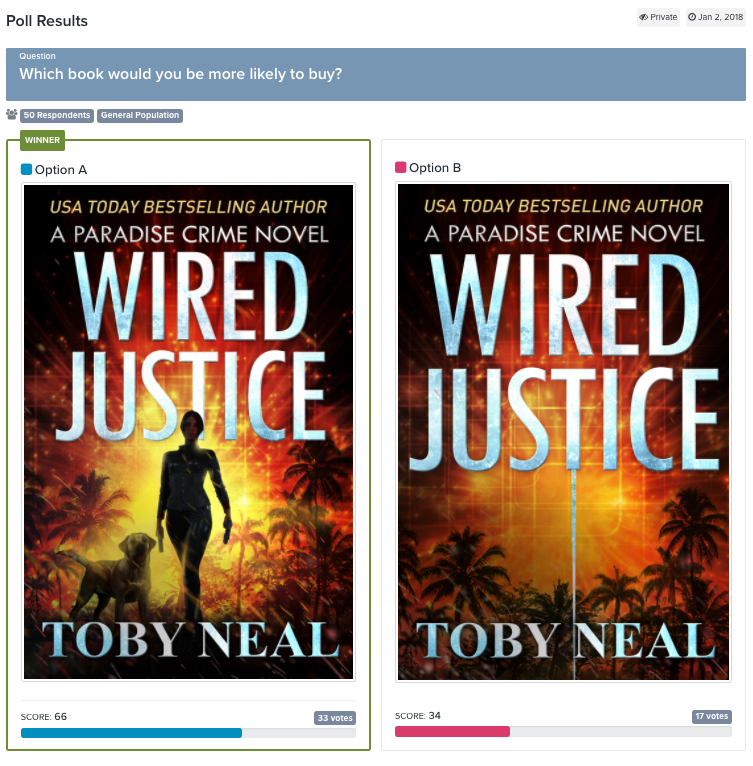This screenshot has width=753, height=766.
Task: Open the Option A book cover image
Action: 189,432
